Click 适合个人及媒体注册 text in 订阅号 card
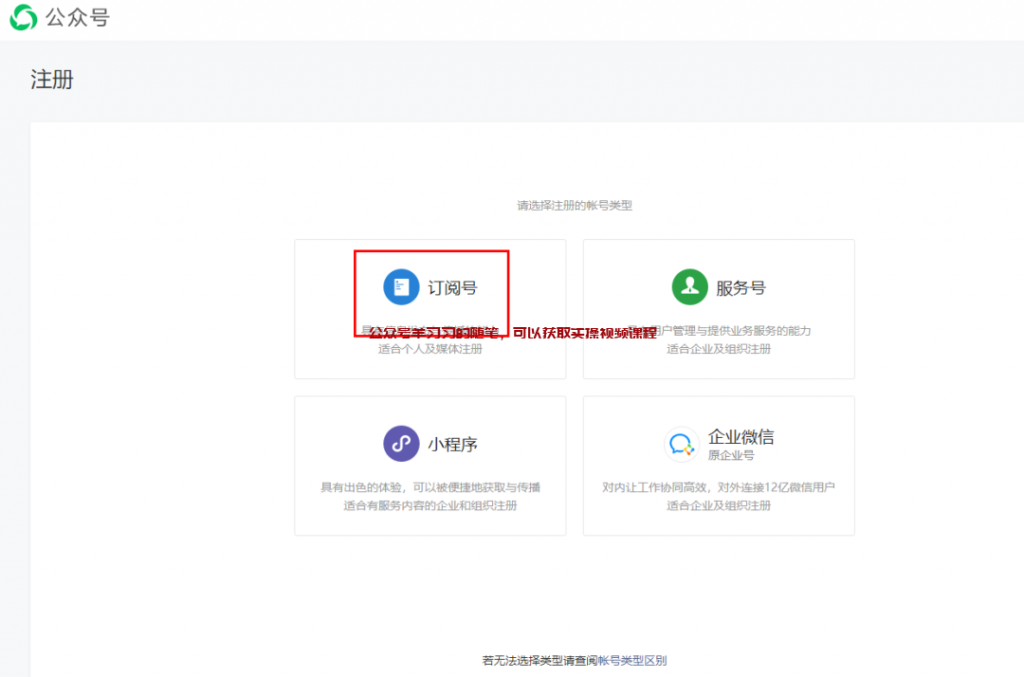 coord(430,349)
